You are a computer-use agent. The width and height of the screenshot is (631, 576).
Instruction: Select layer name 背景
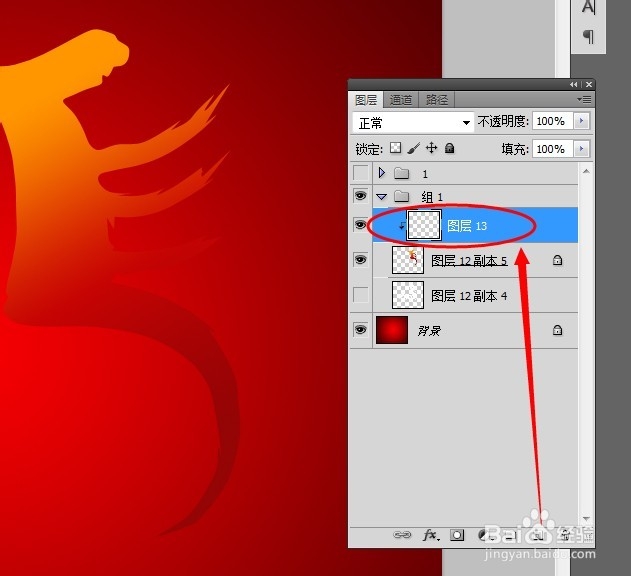coord(429,331)
